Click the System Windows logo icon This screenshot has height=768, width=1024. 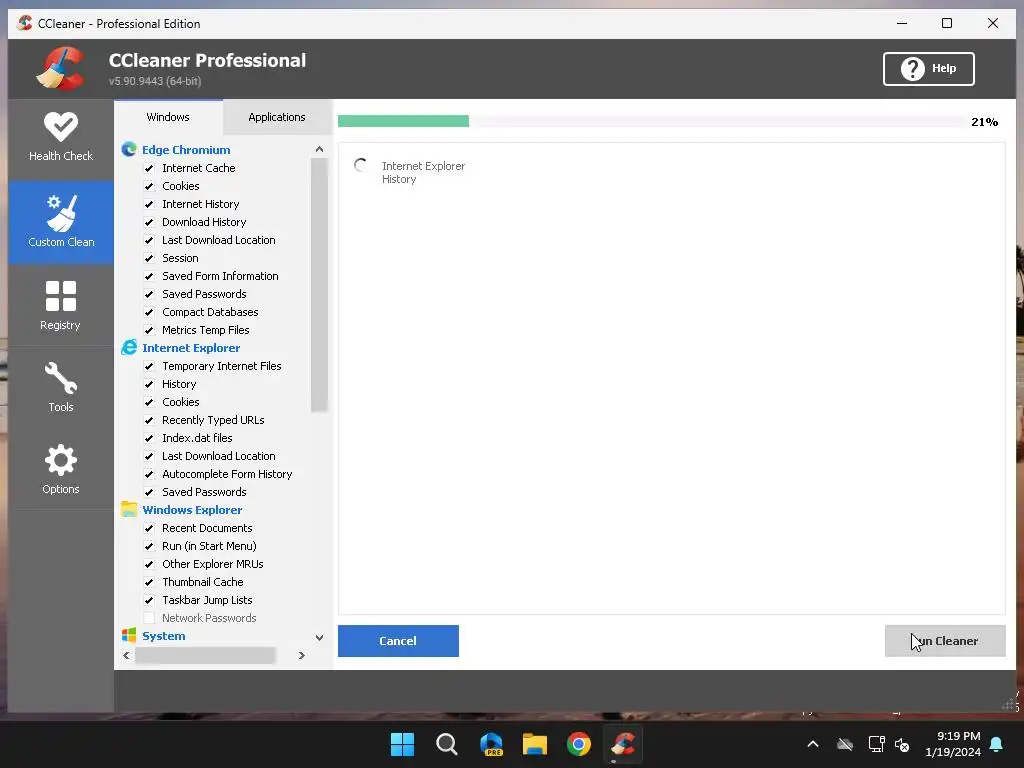(129, 635)
